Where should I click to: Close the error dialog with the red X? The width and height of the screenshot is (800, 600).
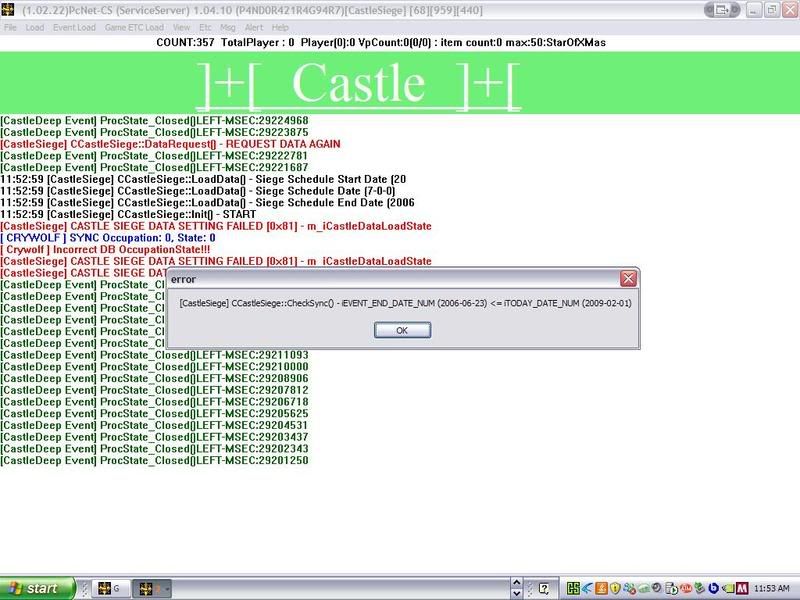click(x=628, y=279)
